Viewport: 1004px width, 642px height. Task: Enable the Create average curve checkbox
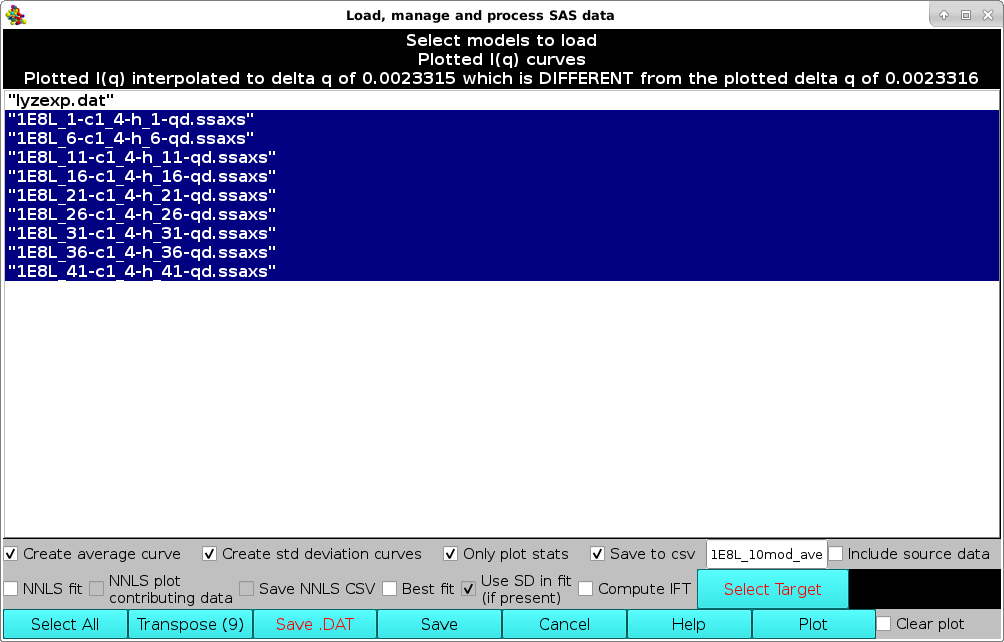point(11,554)
